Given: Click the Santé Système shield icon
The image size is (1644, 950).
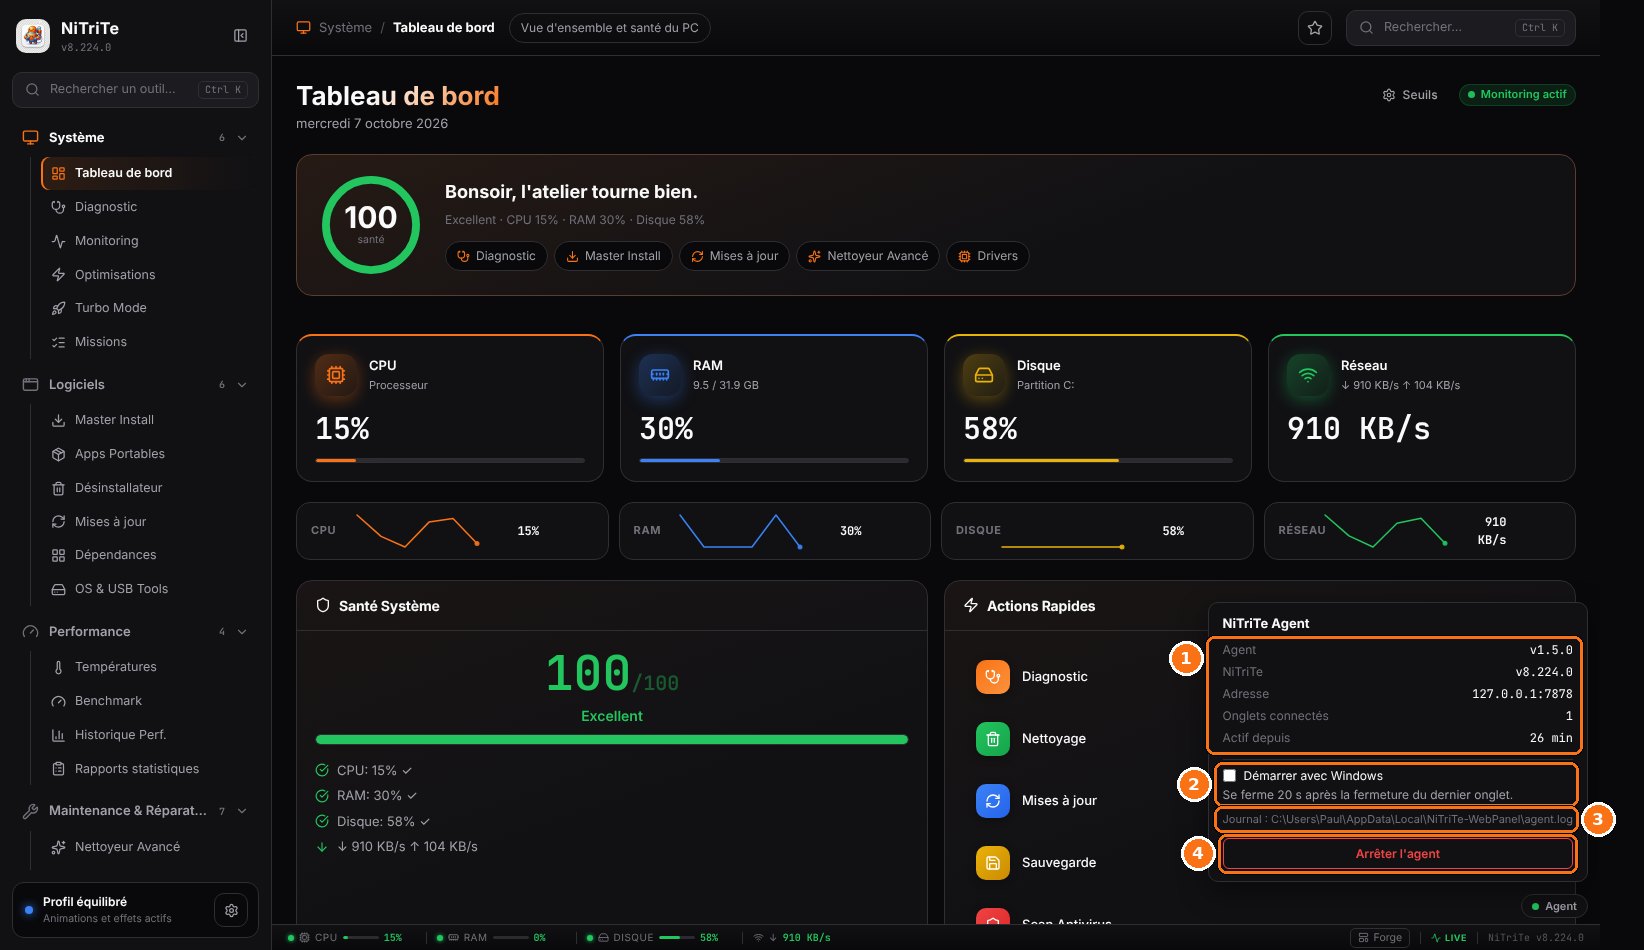Looking at the screenshot, I should (323, 606).
